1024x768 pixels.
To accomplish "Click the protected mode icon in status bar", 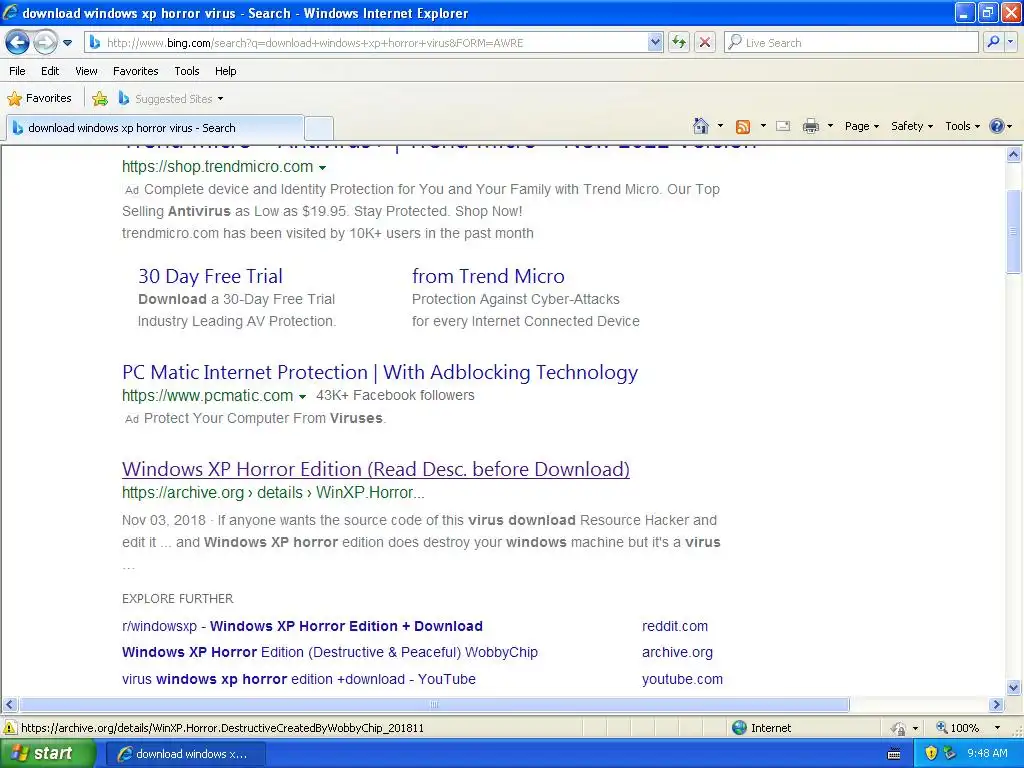I will [899, 728].
